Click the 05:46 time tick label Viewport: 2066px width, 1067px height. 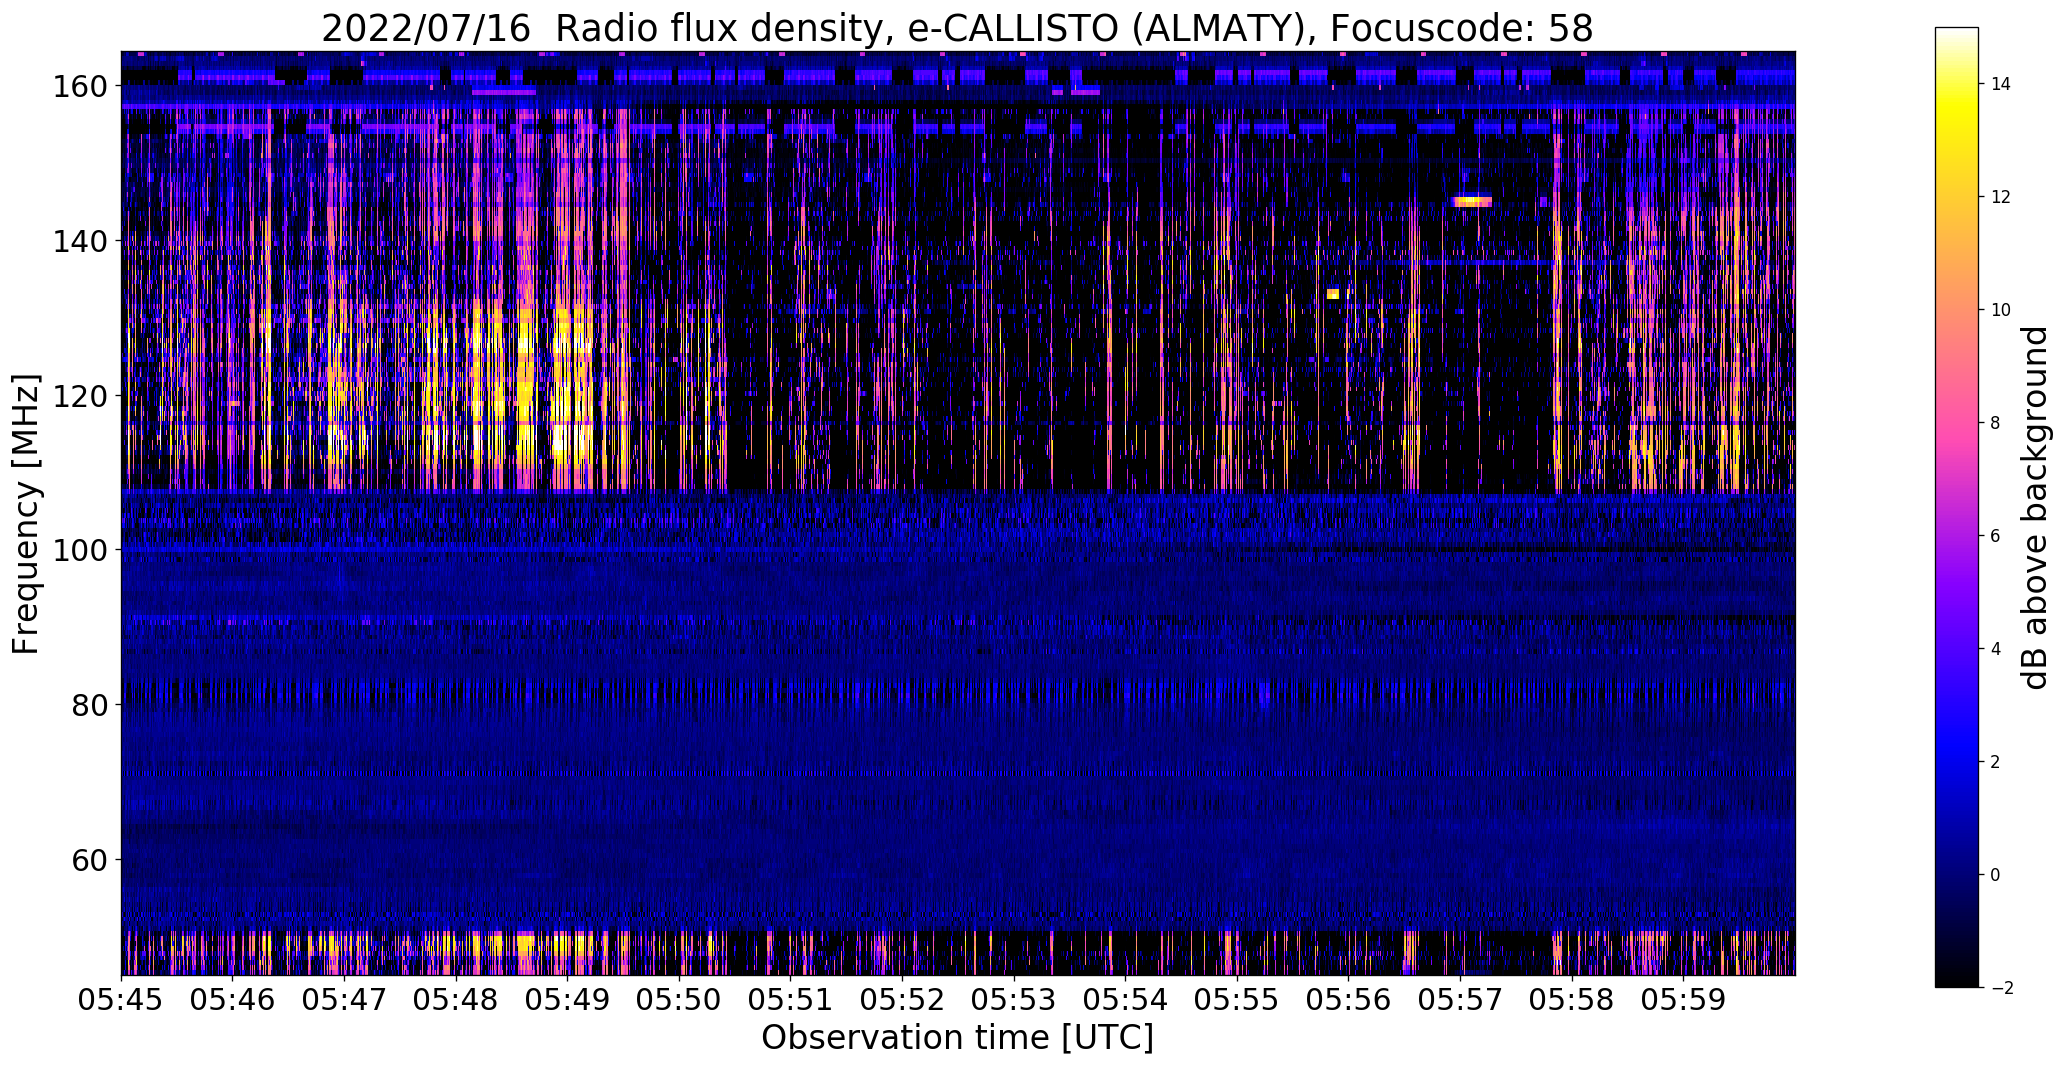pyautogui.click(x=233, y=999)
